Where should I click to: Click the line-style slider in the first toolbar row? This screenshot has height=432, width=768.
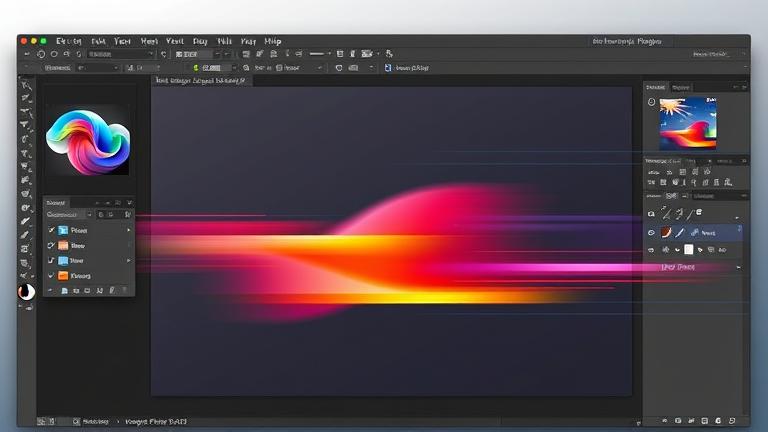(x=317, y=54)
